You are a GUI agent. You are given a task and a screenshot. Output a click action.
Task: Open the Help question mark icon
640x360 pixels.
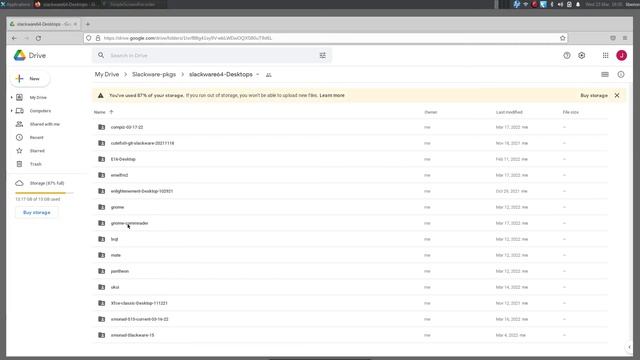tap(567, 56)
